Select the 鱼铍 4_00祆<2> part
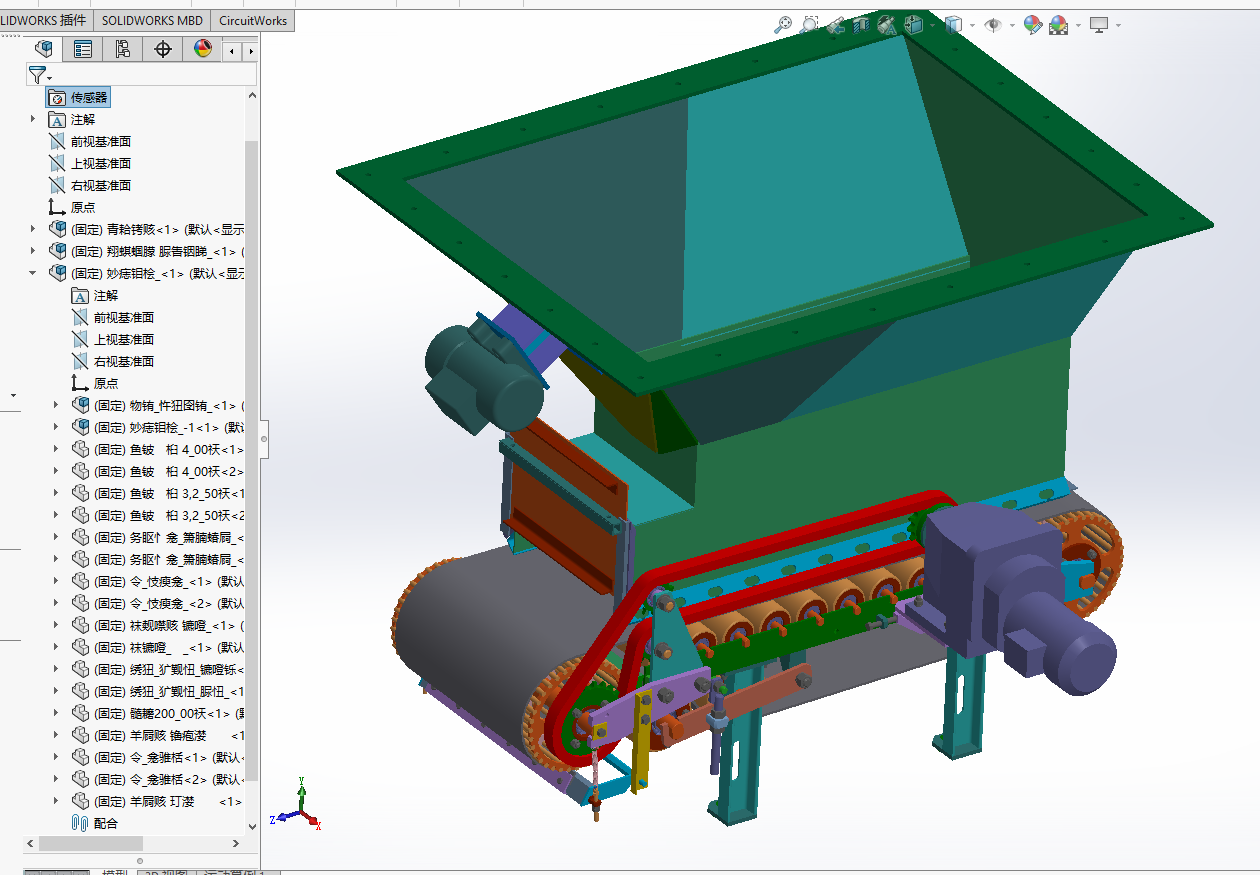Viewport: 1260px width, 875px height. [x=159, y=471]
